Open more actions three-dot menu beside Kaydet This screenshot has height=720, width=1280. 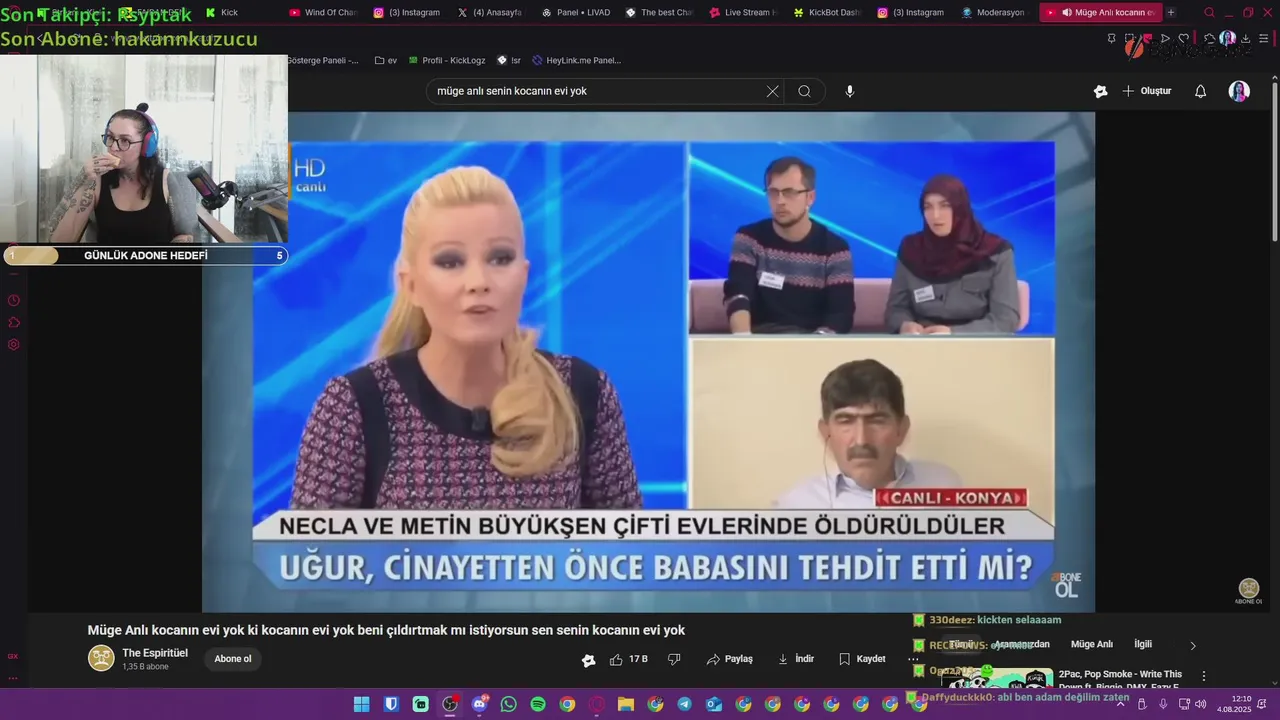click(912, 659)
